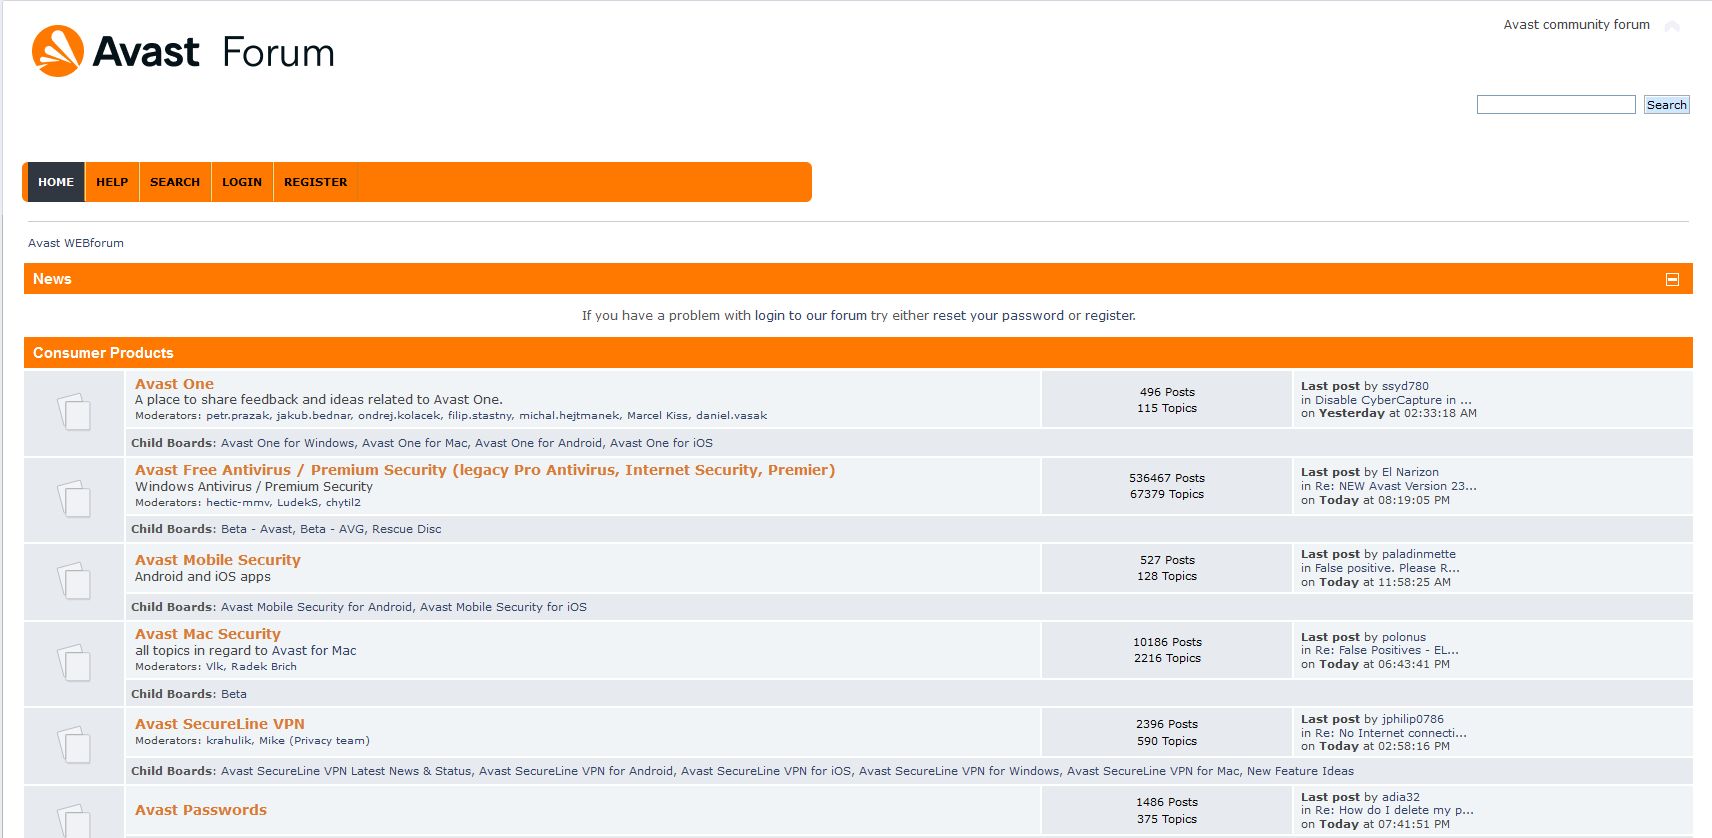The width and height of the screenshot is (1712, 838).
Task: Click the Avast SecureLine VPN board icon
Action: pyautogui.click(x=74, y=745)
